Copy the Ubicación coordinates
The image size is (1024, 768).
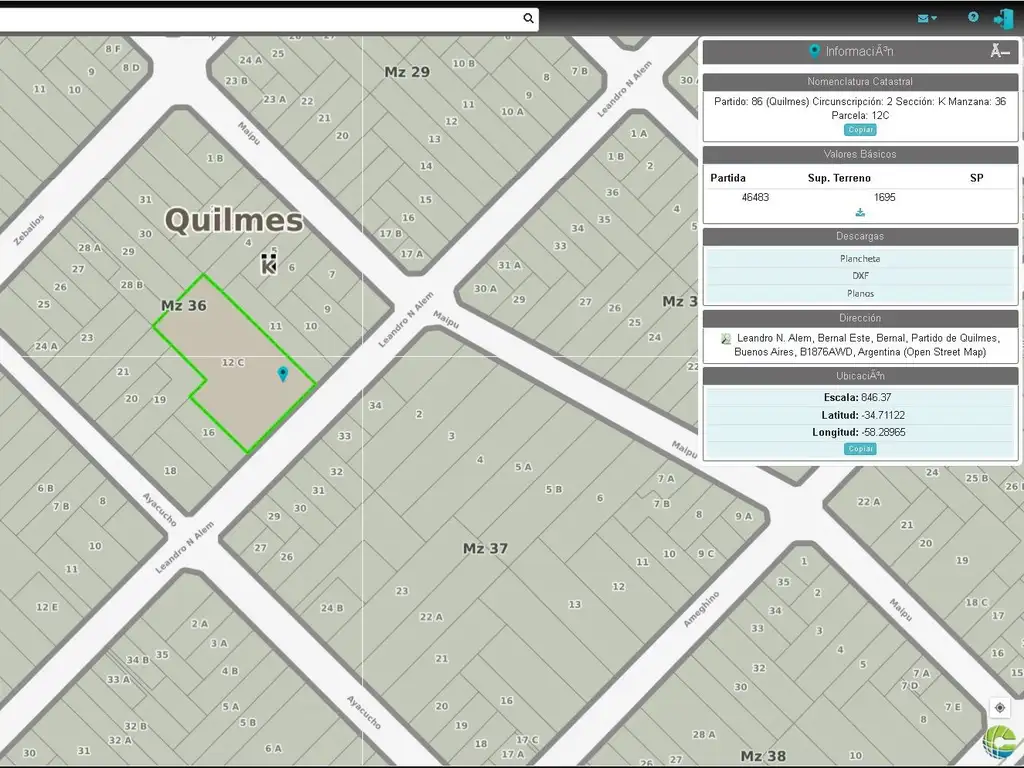tap(860, 449)
